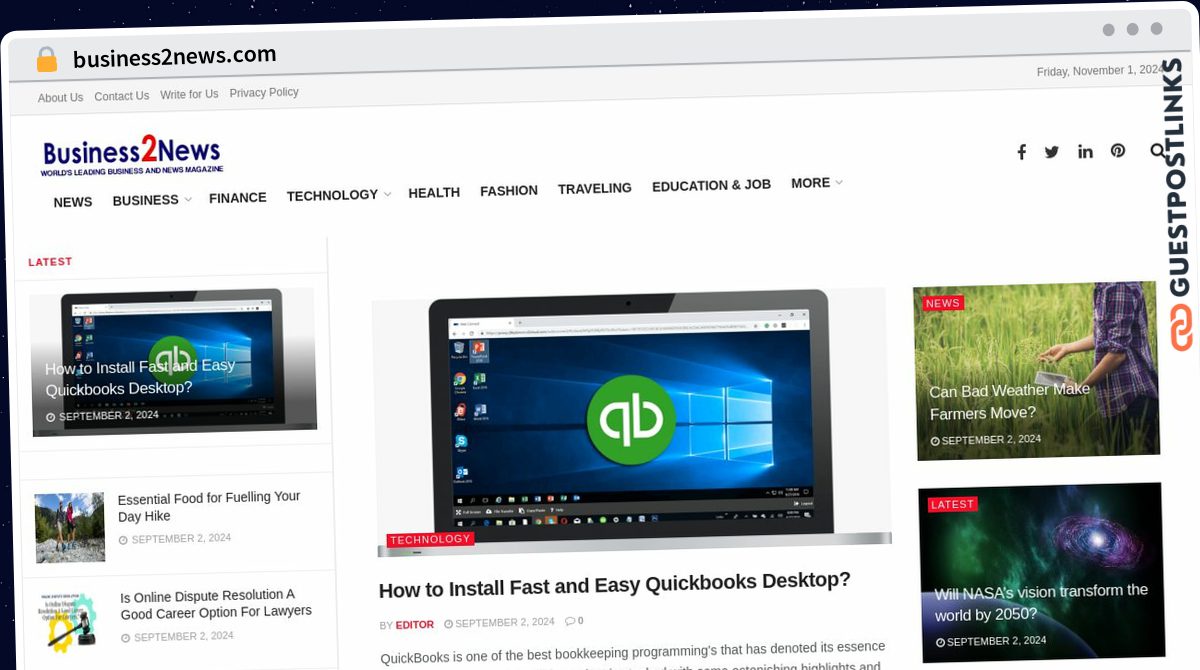This screenshot has height=670, width=1200.
Task: Open the LinkedIn social icon
Action: (1085, 151)
